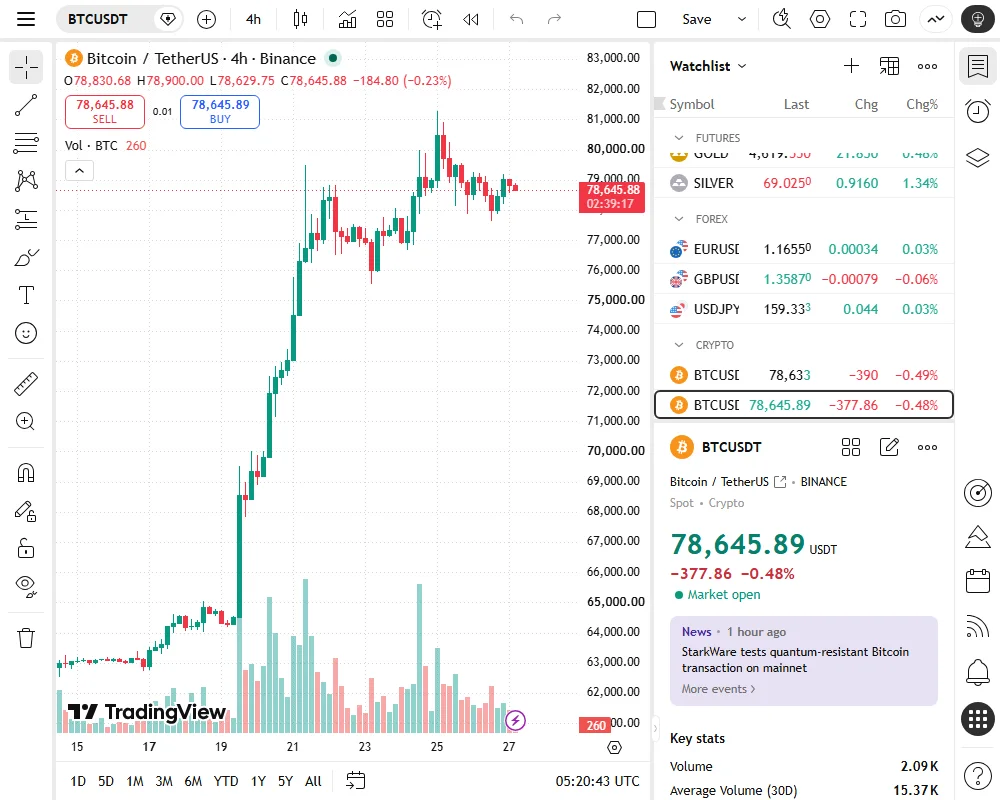Open the Fibonacci retracement tools
The height and width of the screenshot is (800, 1000).
26,143
